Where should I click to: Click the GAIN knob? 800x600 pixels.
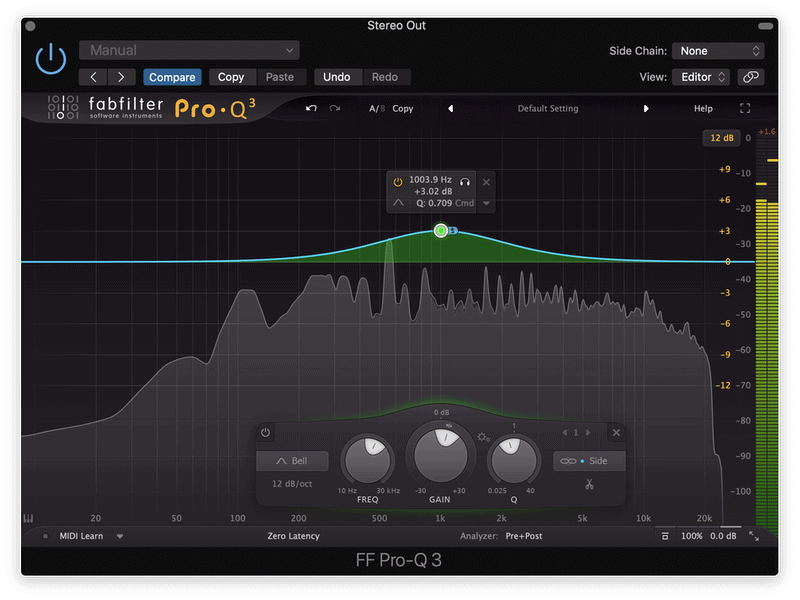click(x=440, y=455)
